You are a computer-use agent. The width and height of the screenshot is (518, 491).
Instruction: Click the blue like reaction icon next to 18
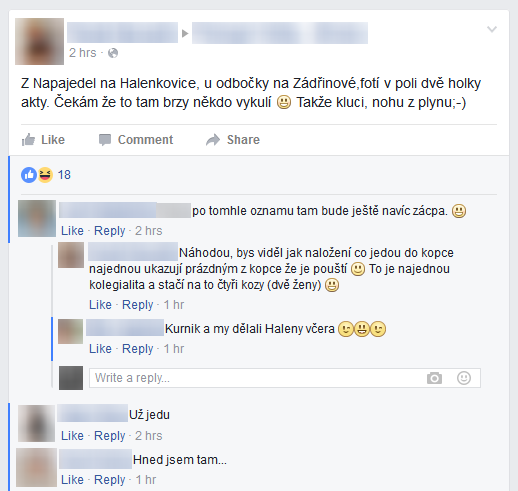[x=29, y=175]
